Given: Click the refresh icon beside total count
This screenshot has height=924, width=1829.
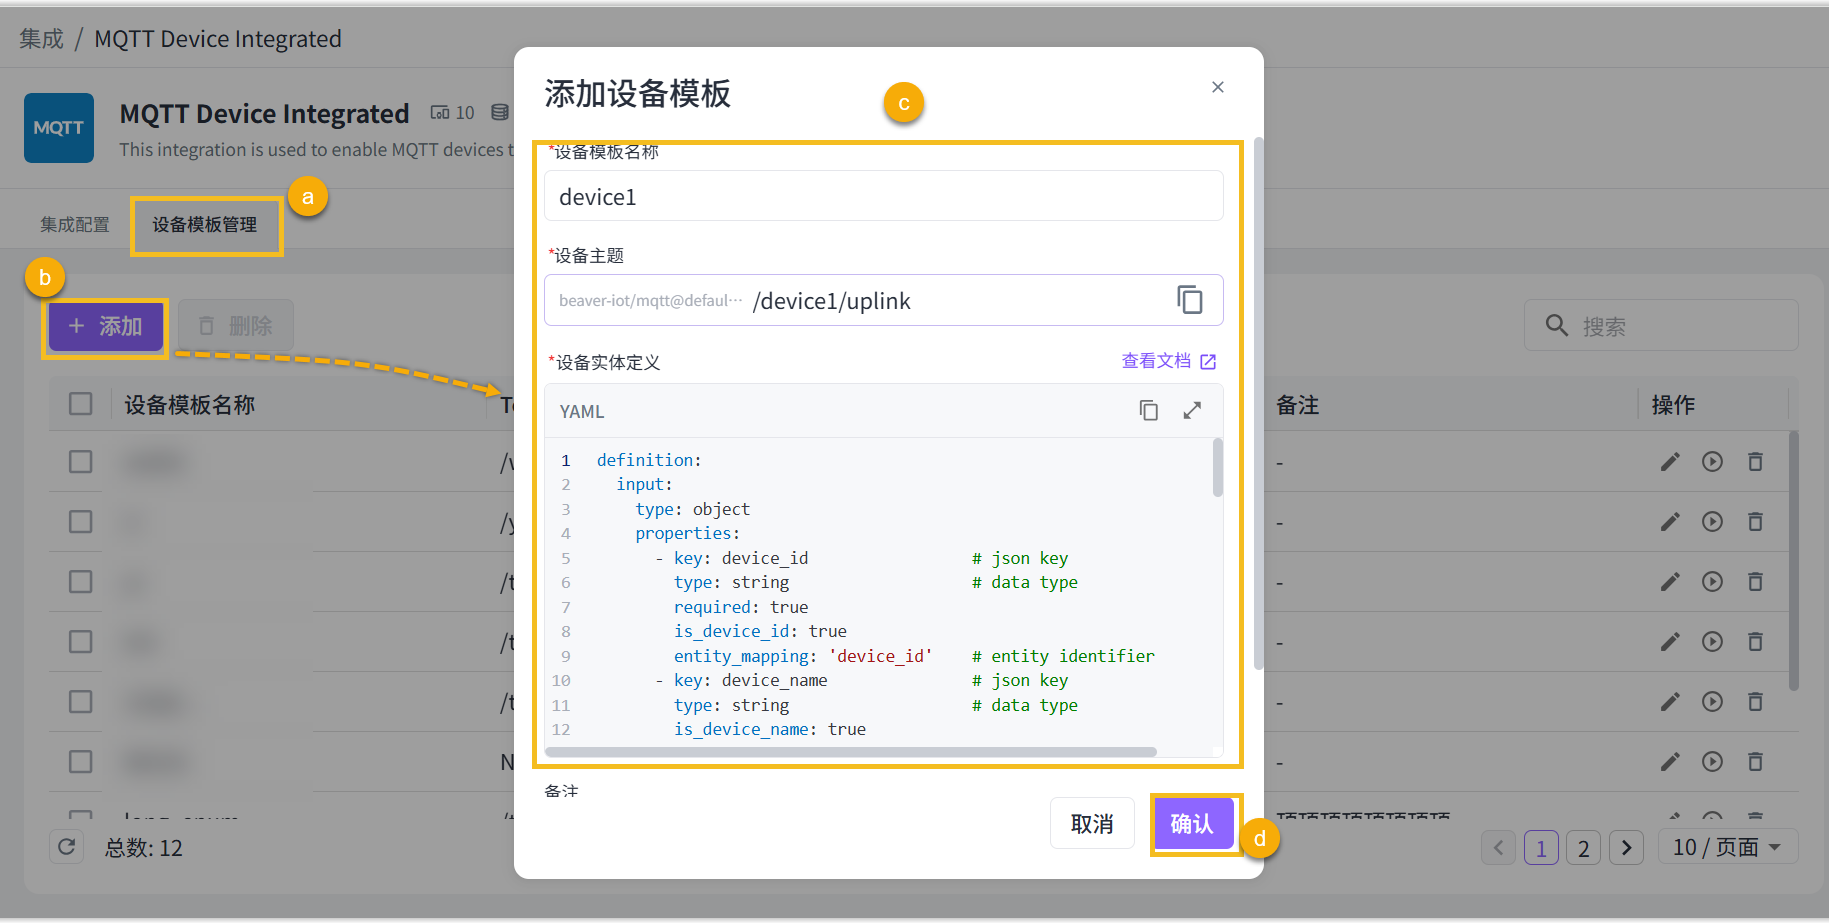Looking at the screenshot, I should coord(67,848).
